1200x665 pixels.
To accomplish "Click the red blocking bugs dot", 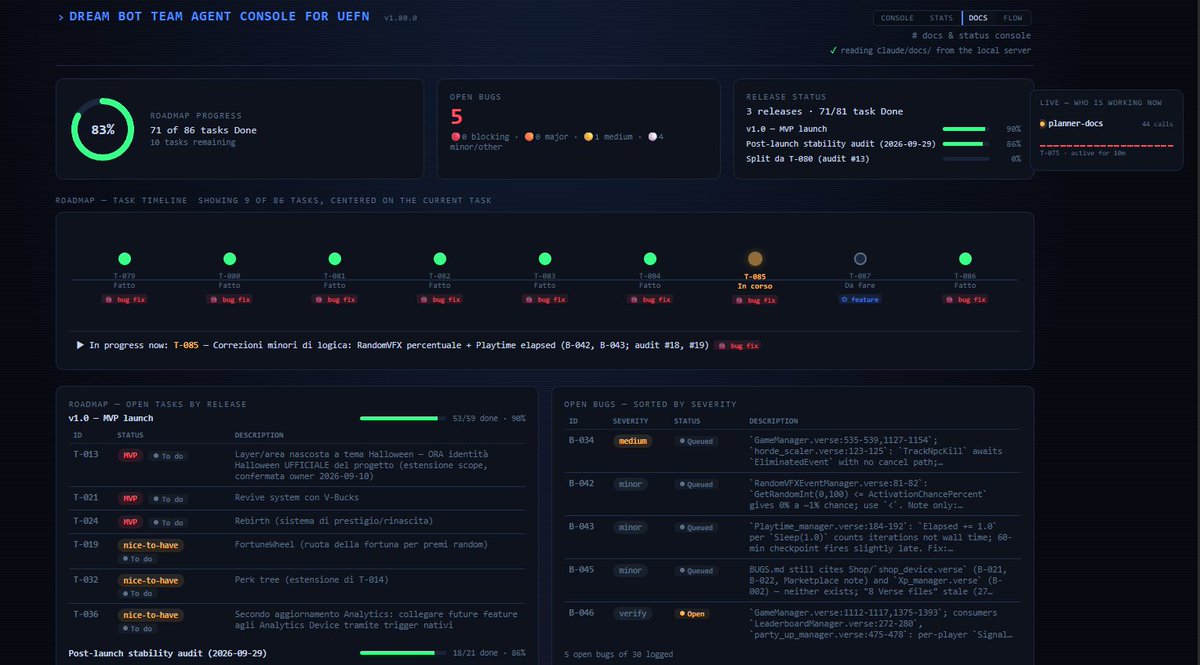I will point(455,136).
